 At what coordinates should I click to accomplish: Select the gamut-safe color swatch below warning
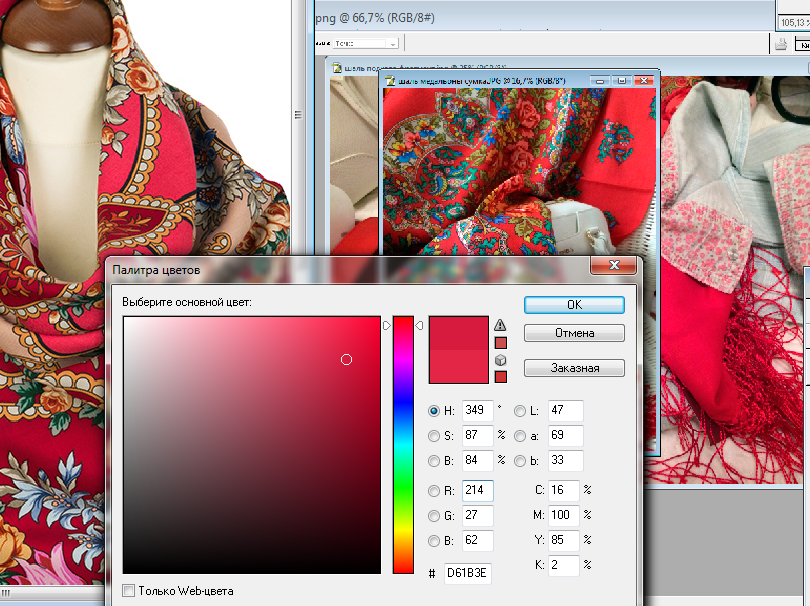[501, 342]
